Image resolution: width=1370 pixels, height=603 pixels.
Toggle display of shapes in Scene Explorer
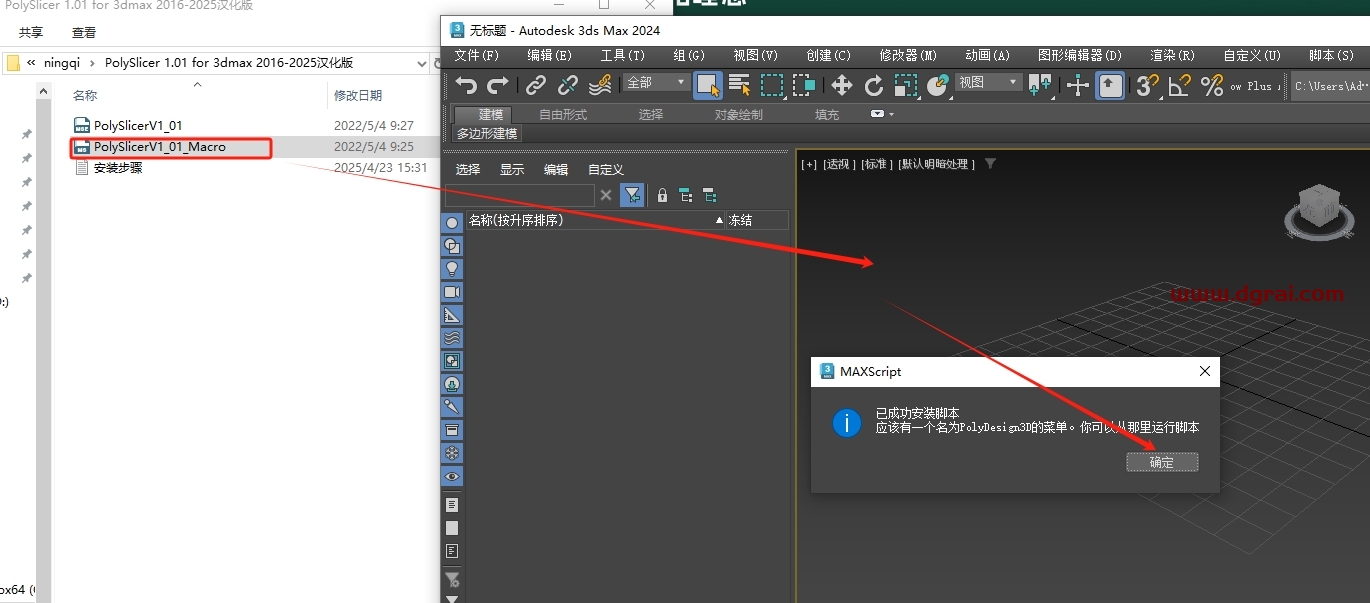click(452, 245)
